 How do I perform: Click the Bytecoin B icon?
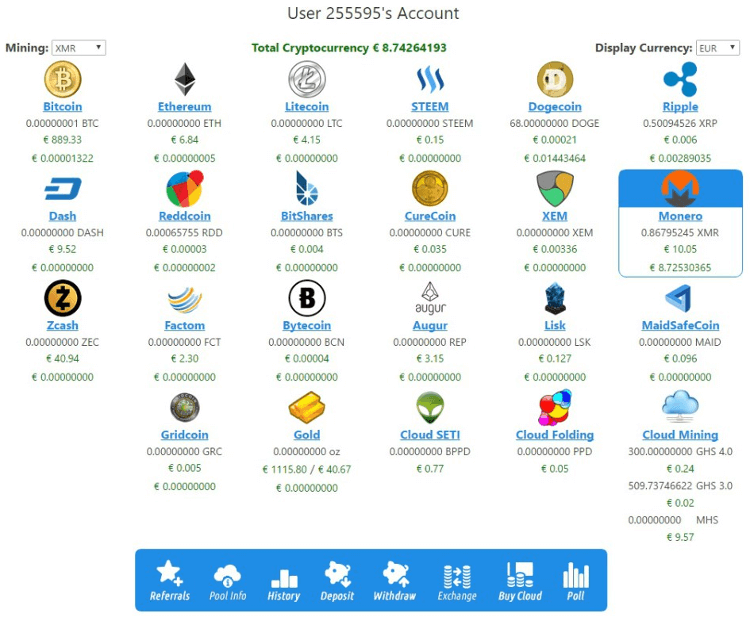click(x=307, y=298)
